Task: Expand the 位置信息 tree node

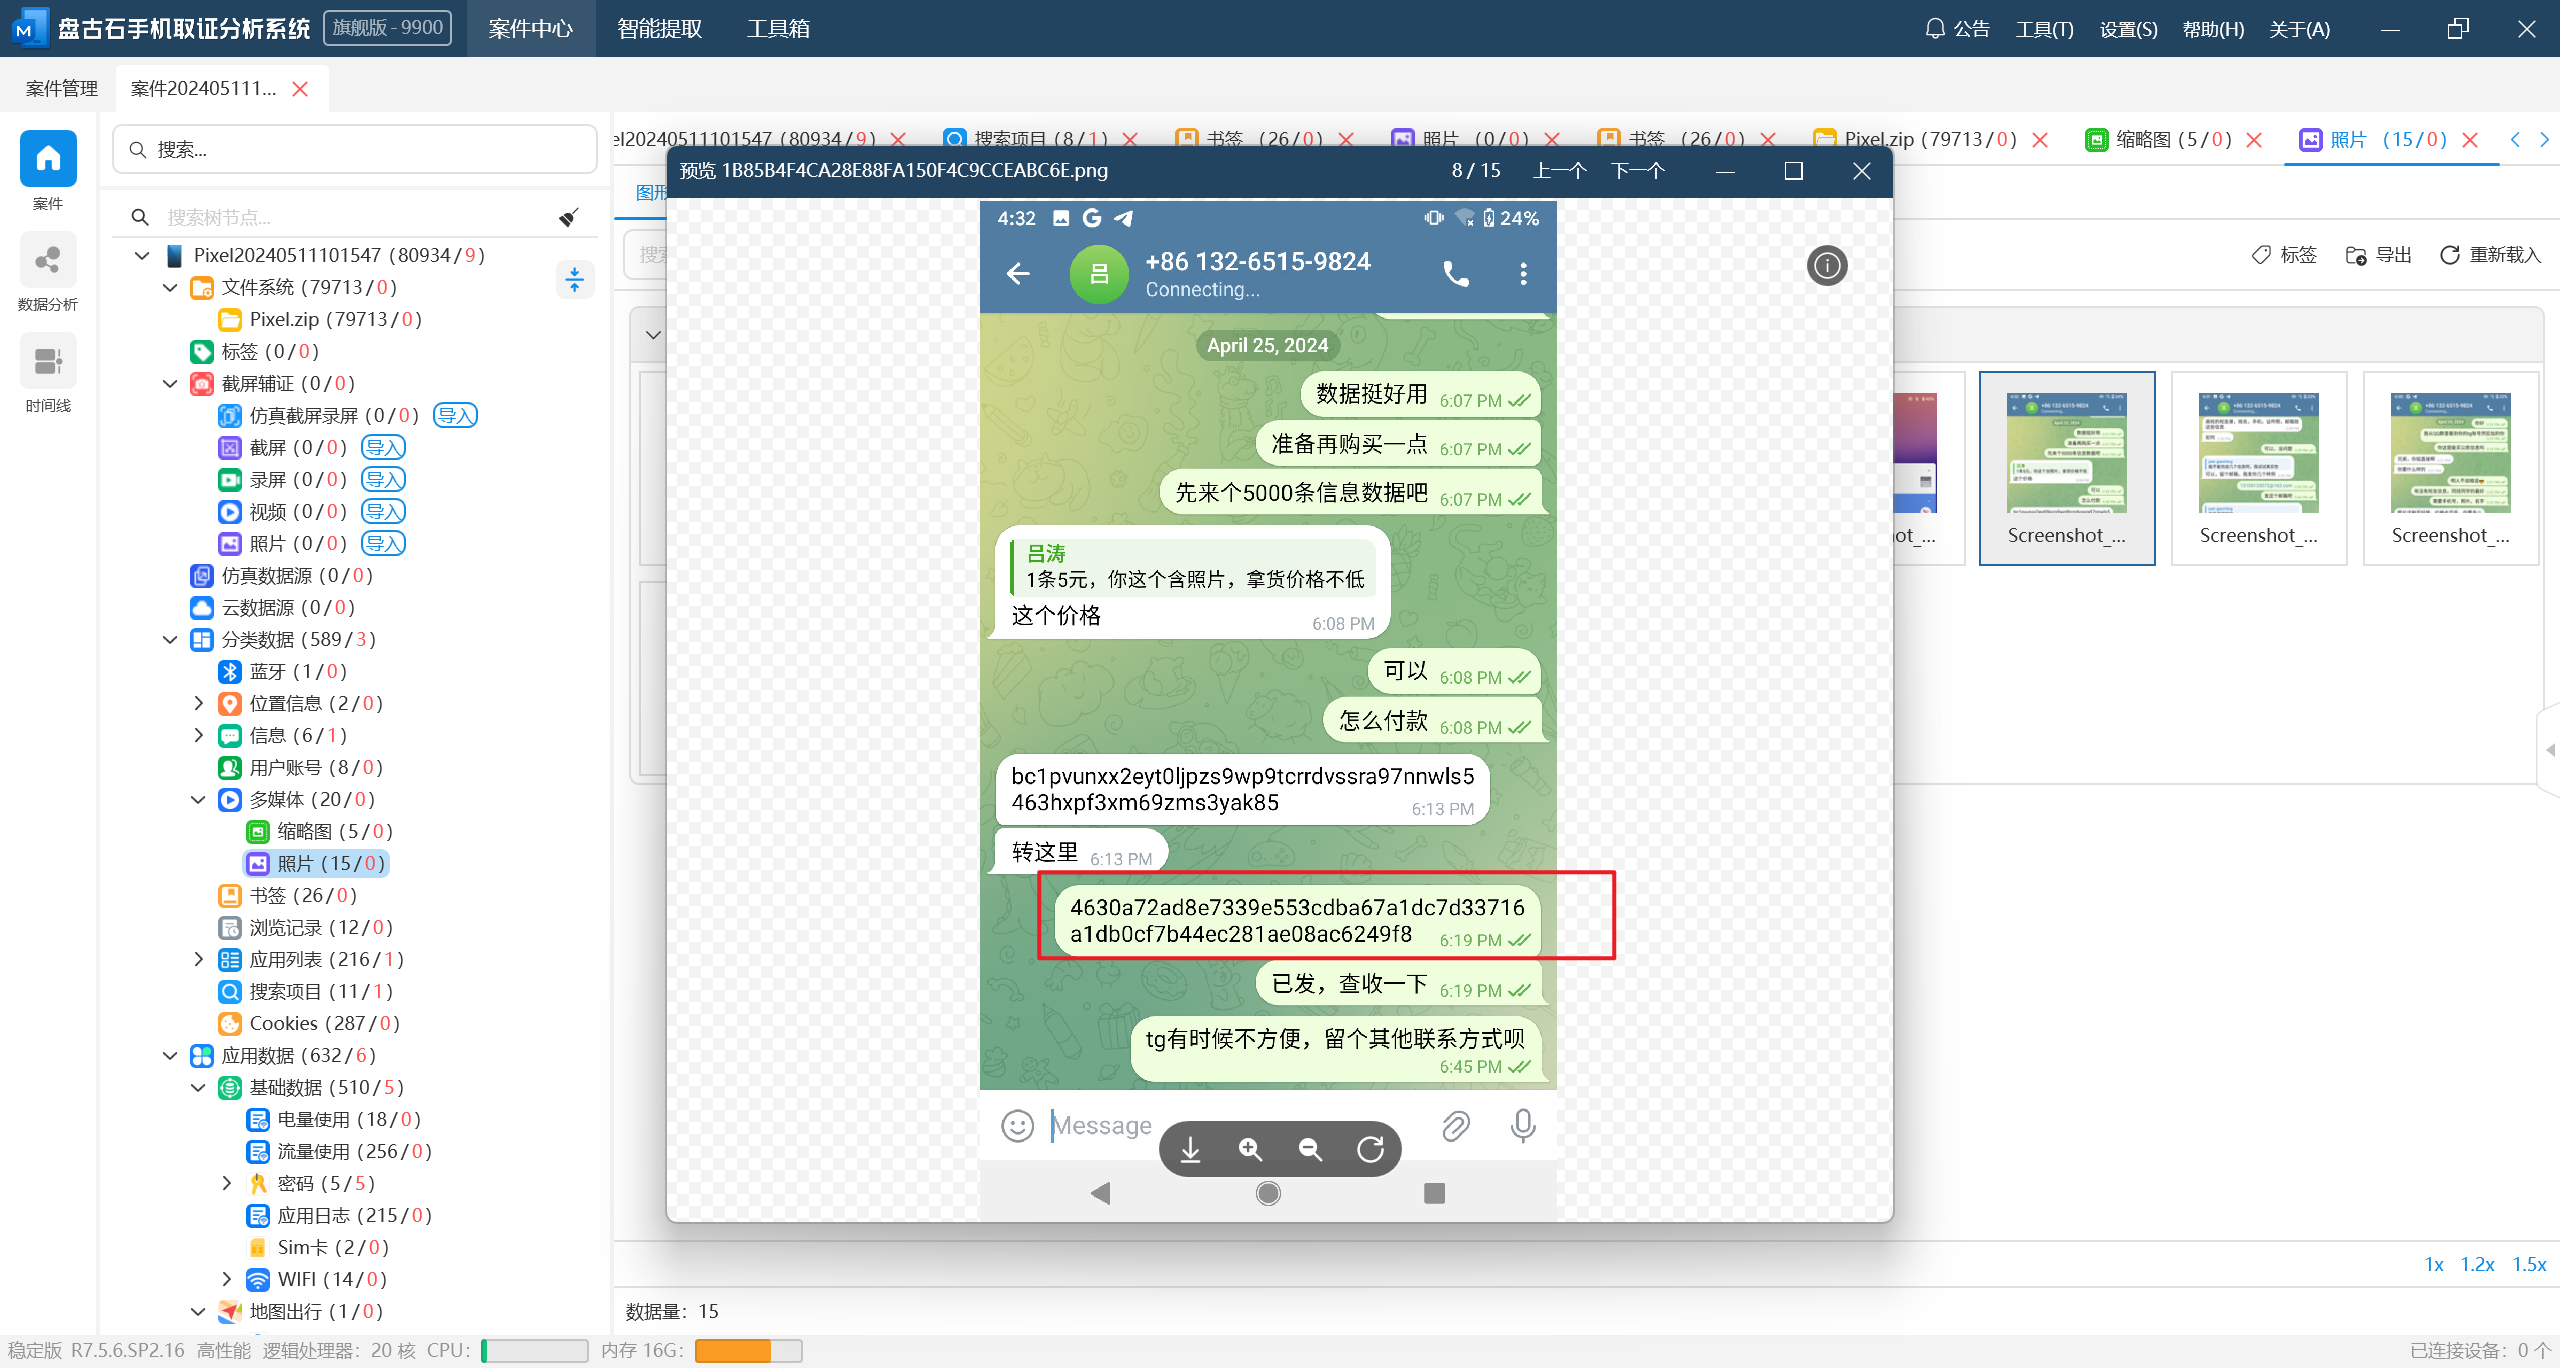Action: coord(198,704)
